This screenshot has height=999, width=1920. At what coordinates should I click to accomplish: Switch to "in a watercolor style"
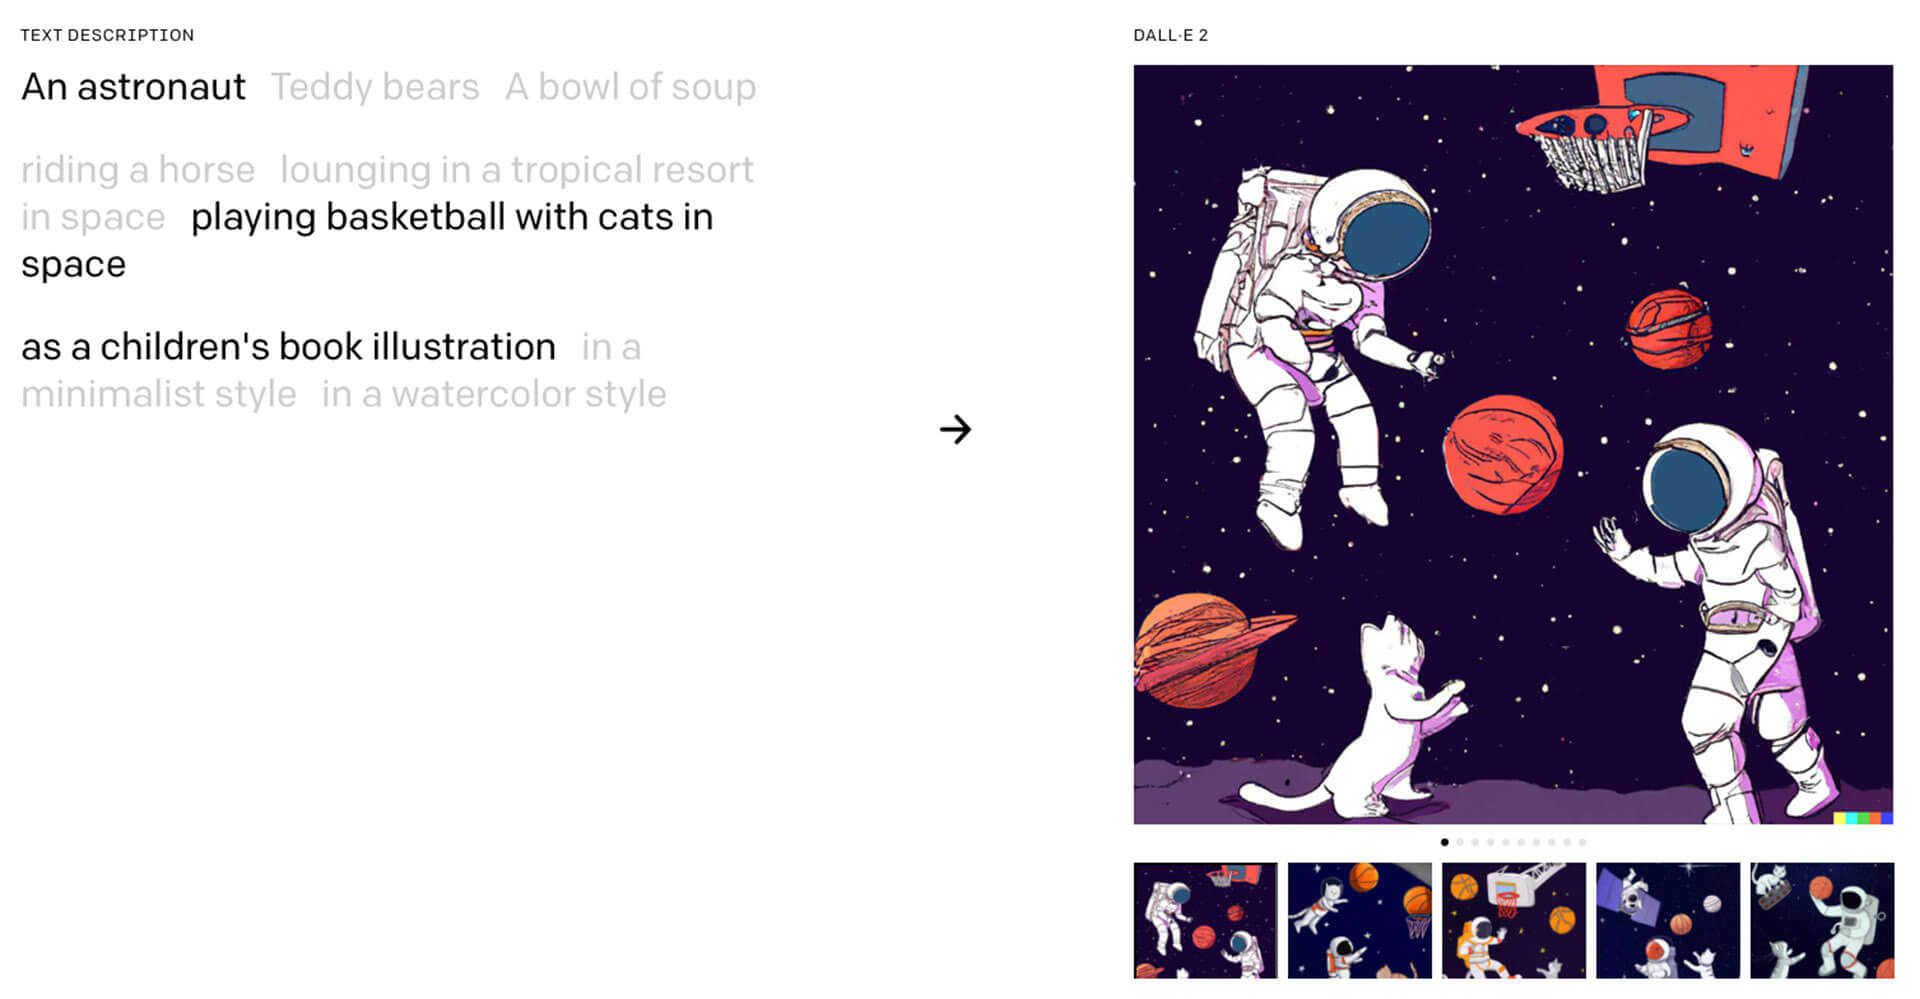coord(494,394)
